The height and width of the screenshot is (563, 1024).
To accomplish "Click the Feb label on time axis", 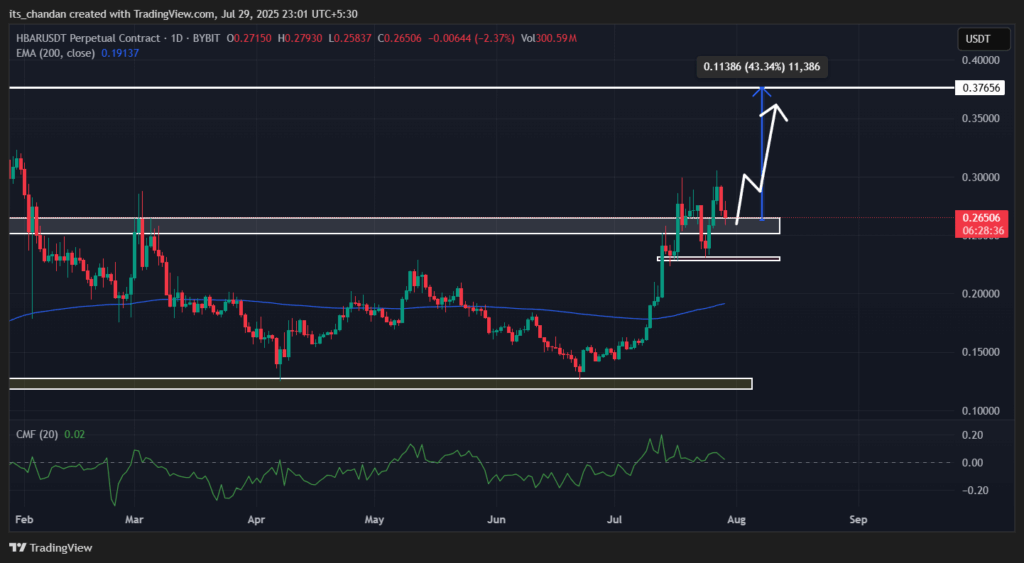I will pos(24,520).
